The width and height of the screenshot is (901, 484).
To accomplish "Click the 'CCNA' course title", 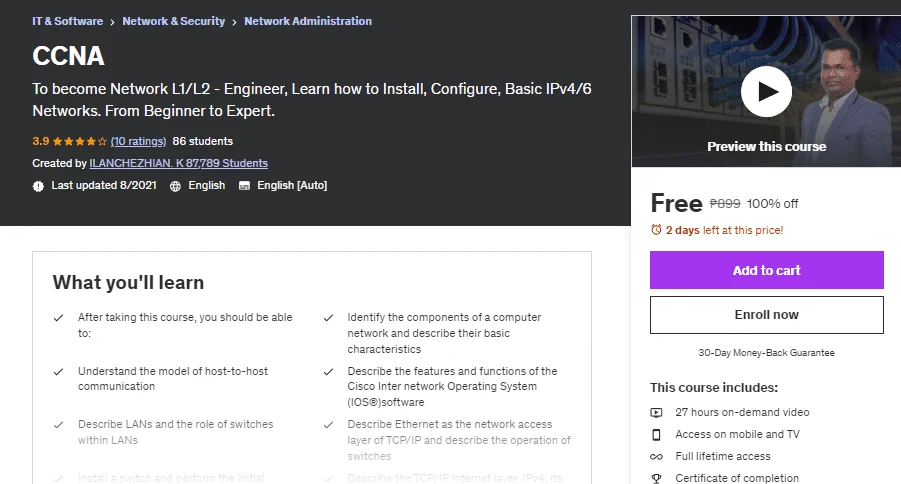I will [x=68, y=56].
